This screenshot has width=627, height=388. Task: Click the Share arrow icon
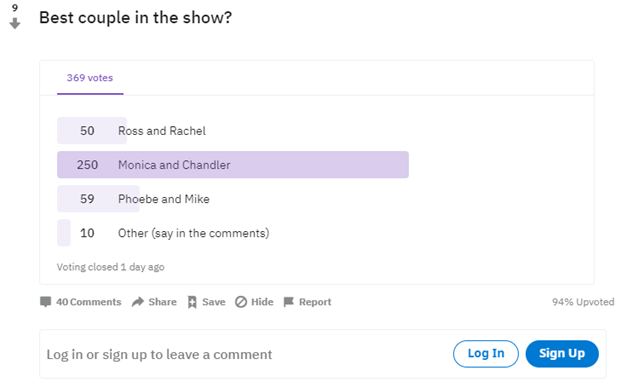click(138, 302)
